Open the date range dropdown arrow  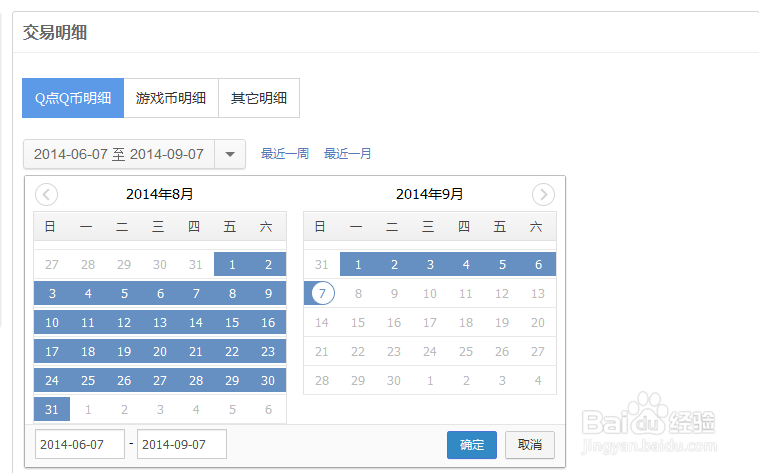[230, 154]
